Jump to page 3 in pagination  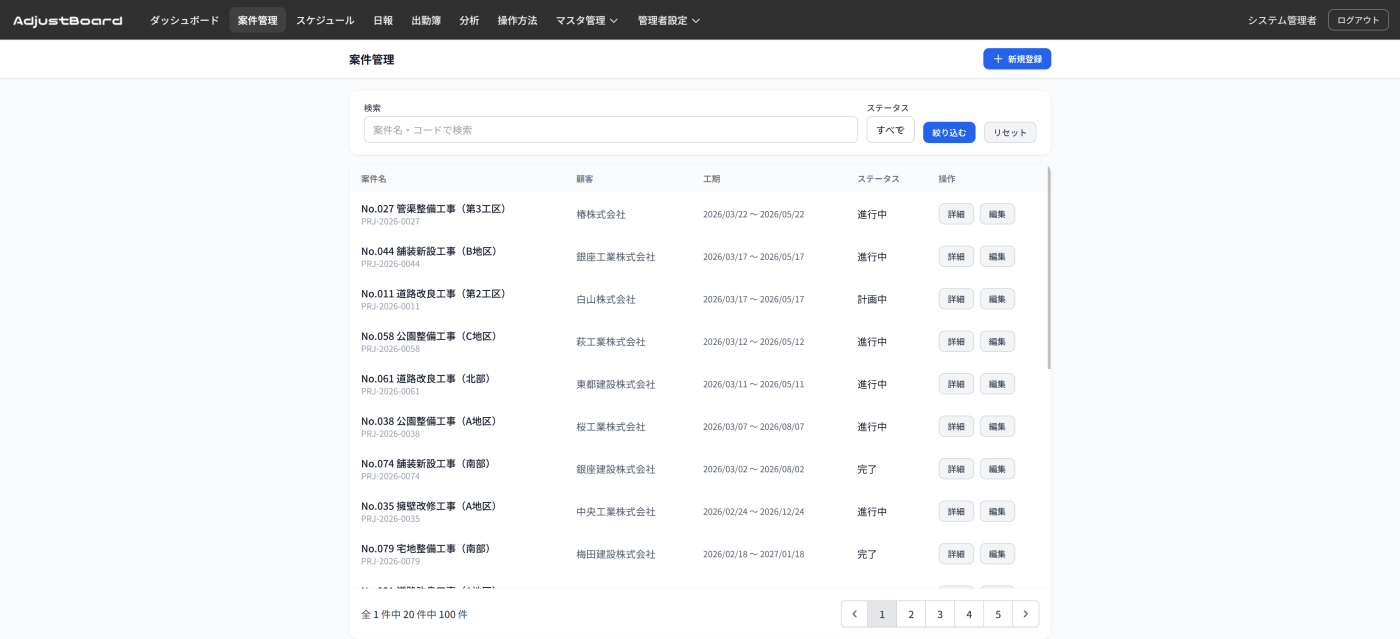(940, 614)
